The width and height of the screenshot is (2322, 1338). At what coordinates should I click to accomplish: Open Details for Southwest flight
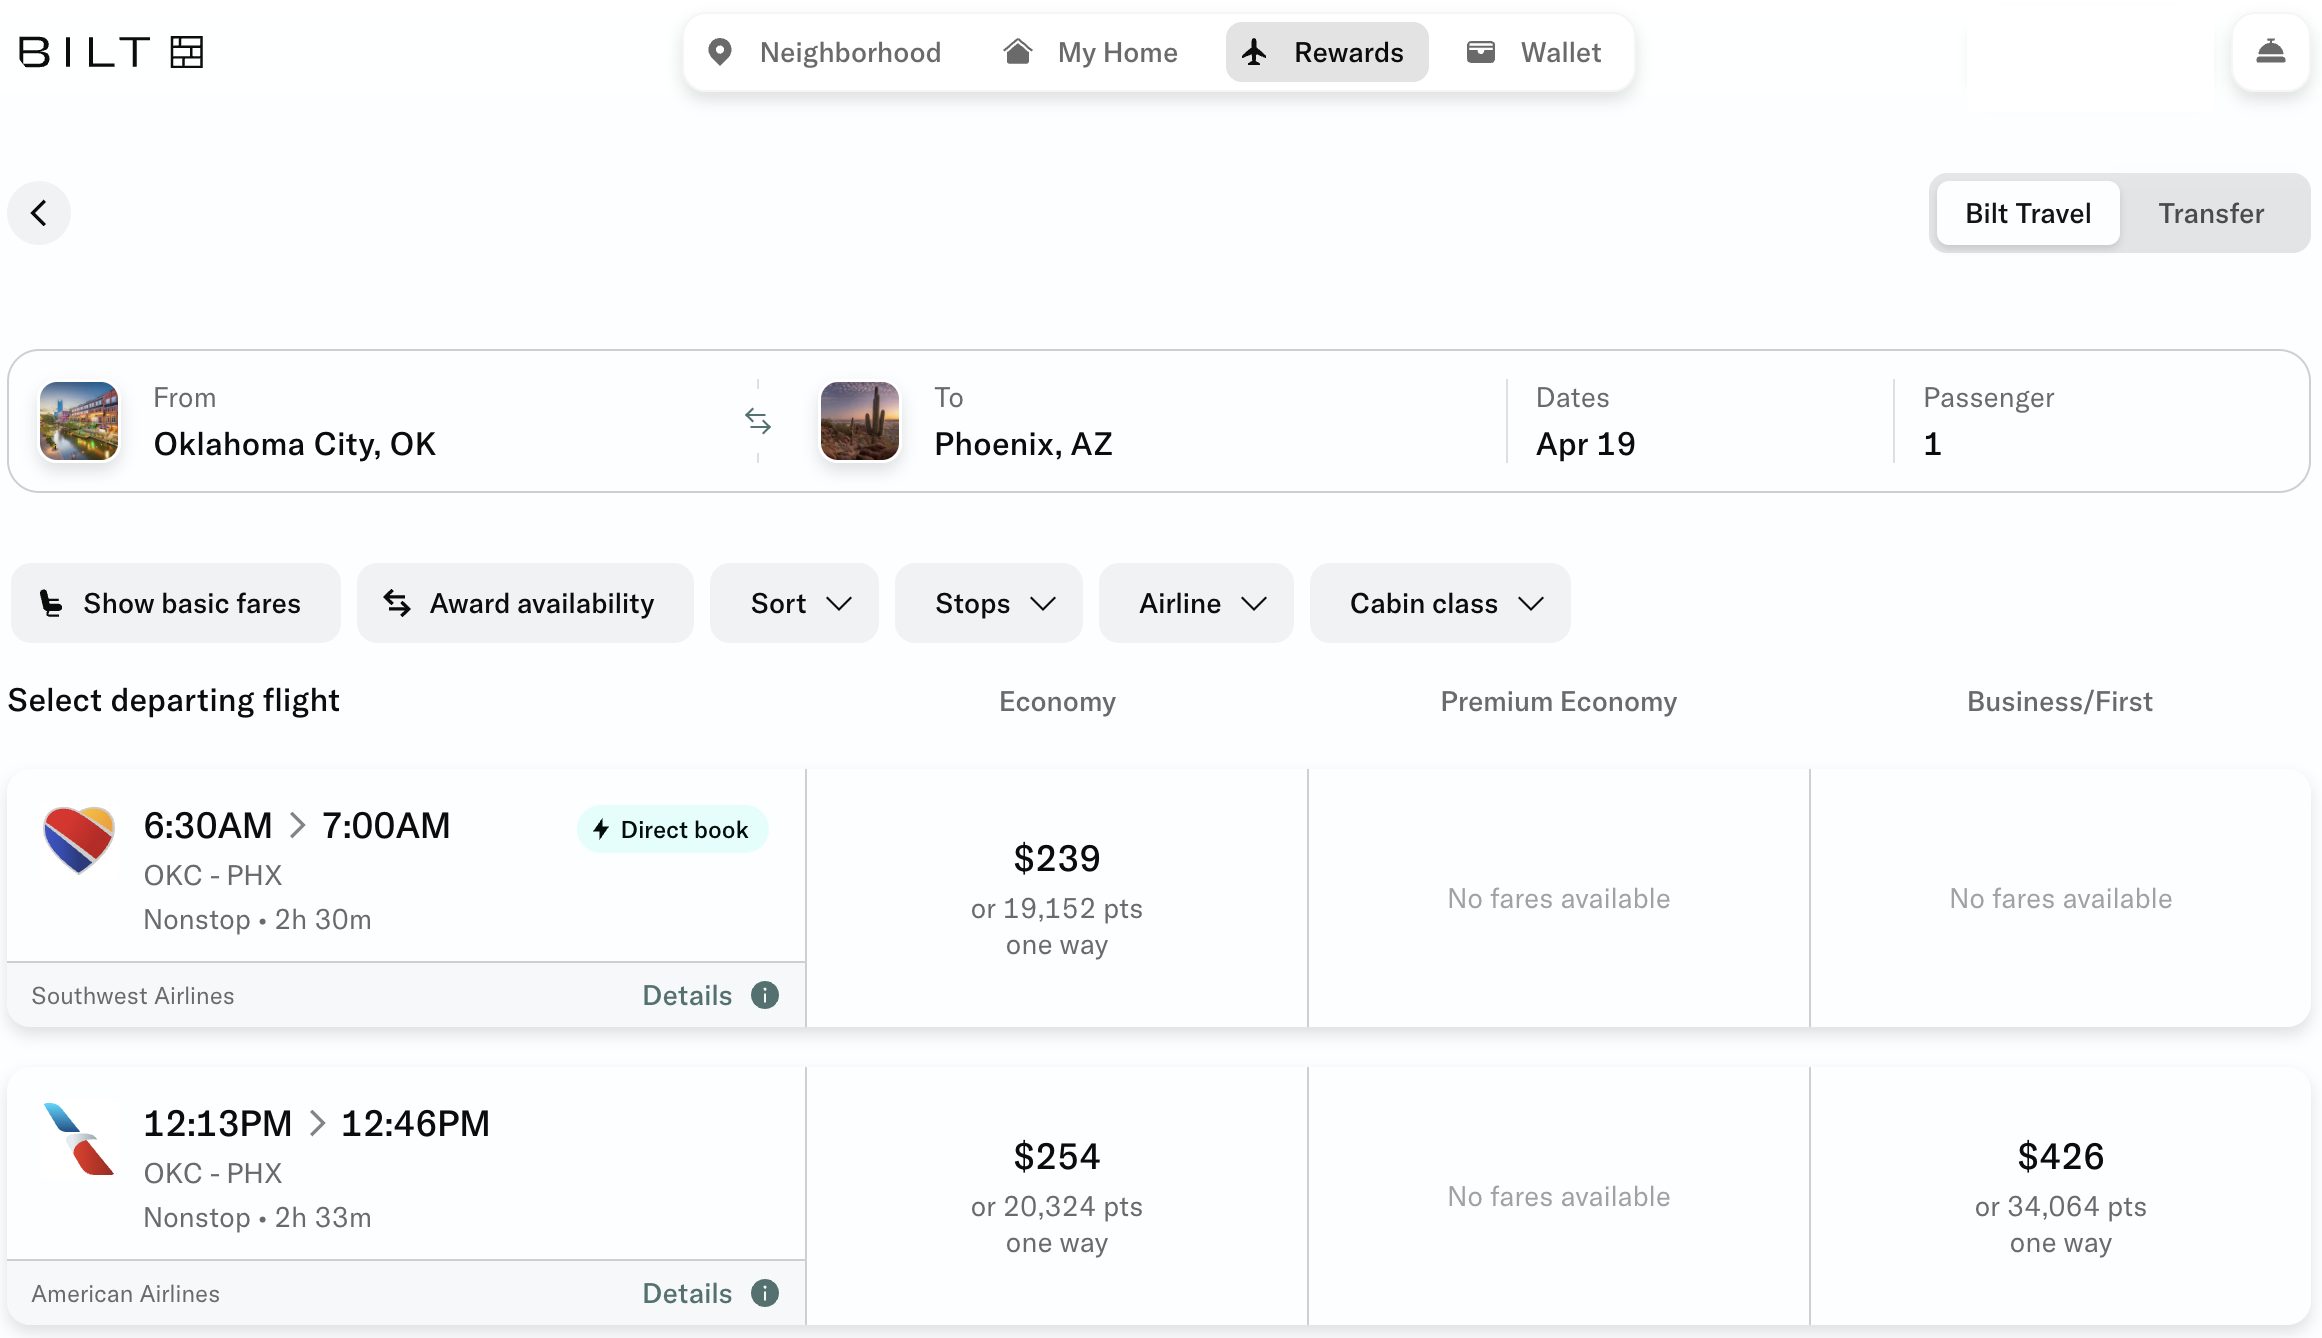point(687,995)
